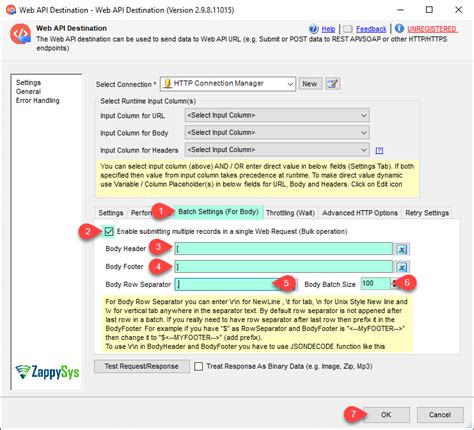Click the UNREGISTERED link
Screen dimensions: 474x430
coord(432,29)
